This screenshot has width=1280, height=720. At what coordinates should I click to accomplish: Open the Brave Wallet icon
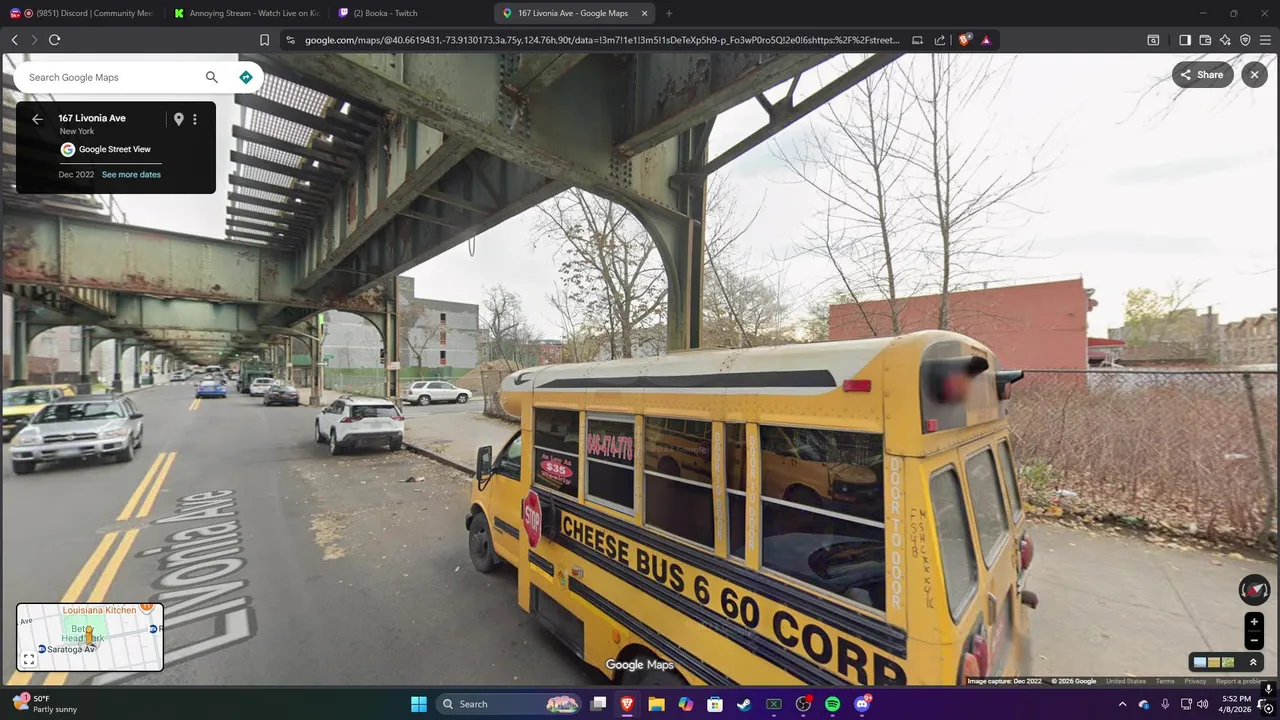point(1205,40)
